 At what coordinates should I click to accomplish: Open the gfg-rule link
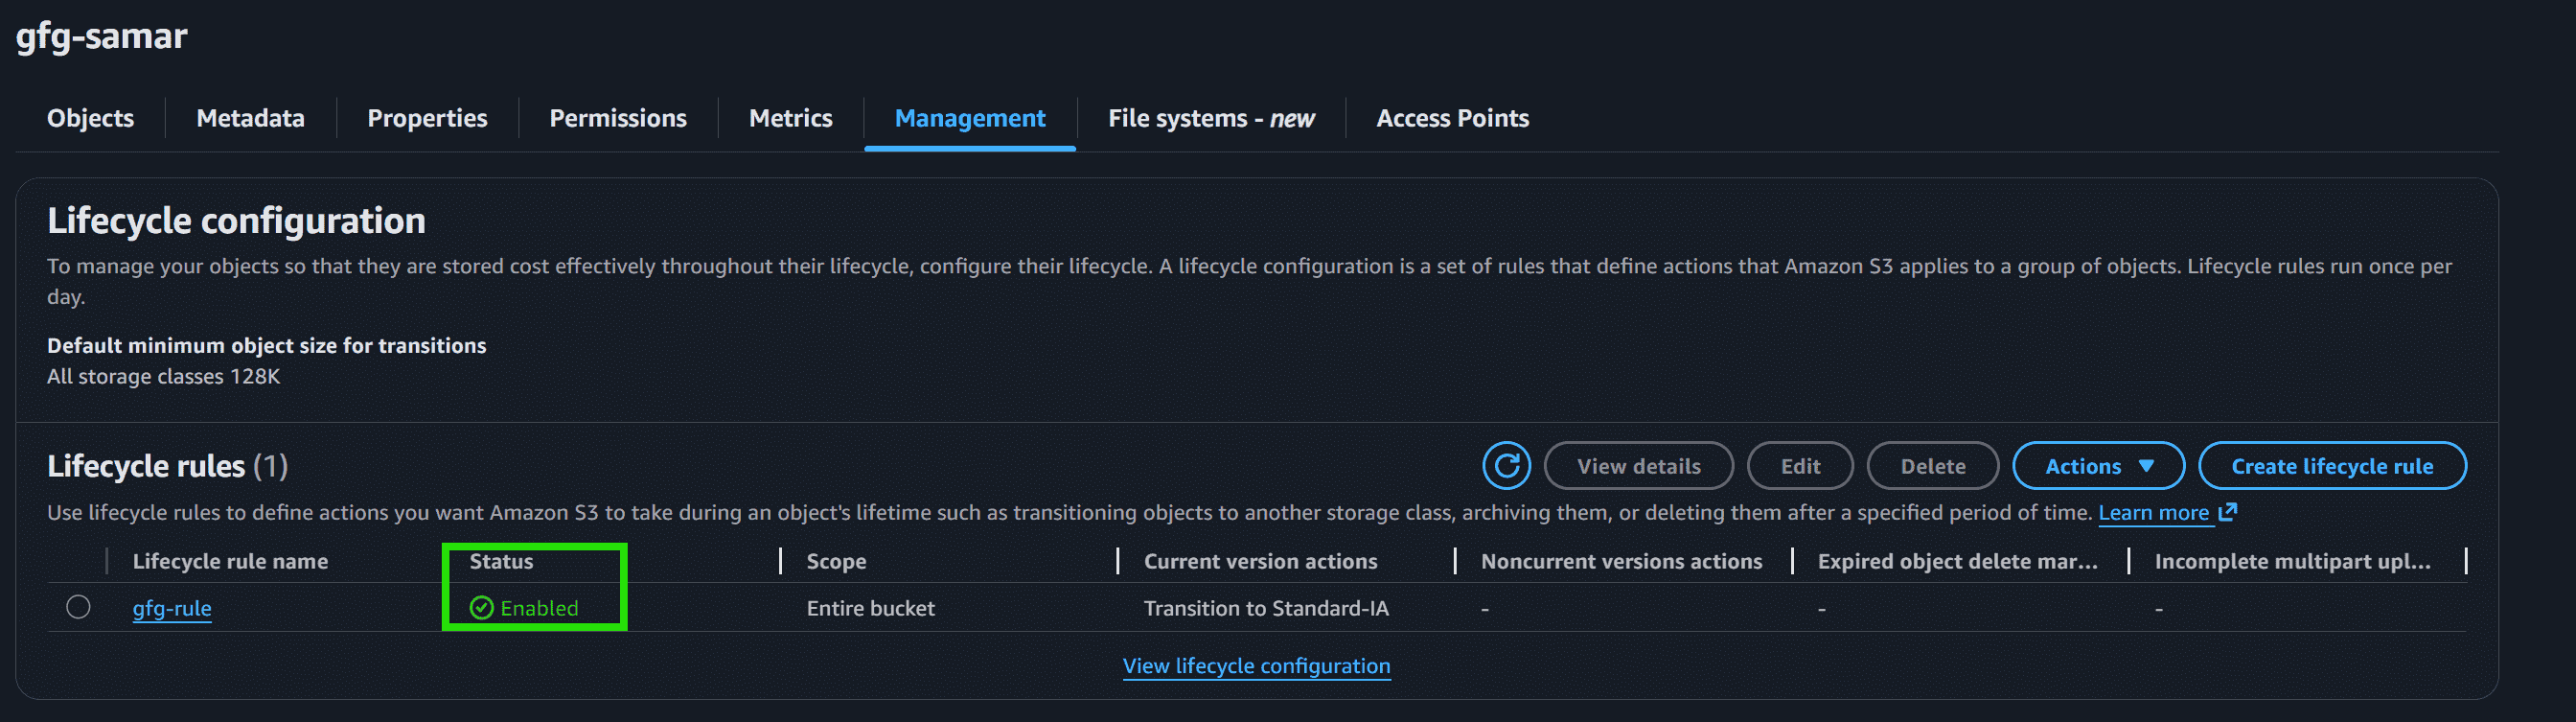pyautogui.click(x=172, y=608)
